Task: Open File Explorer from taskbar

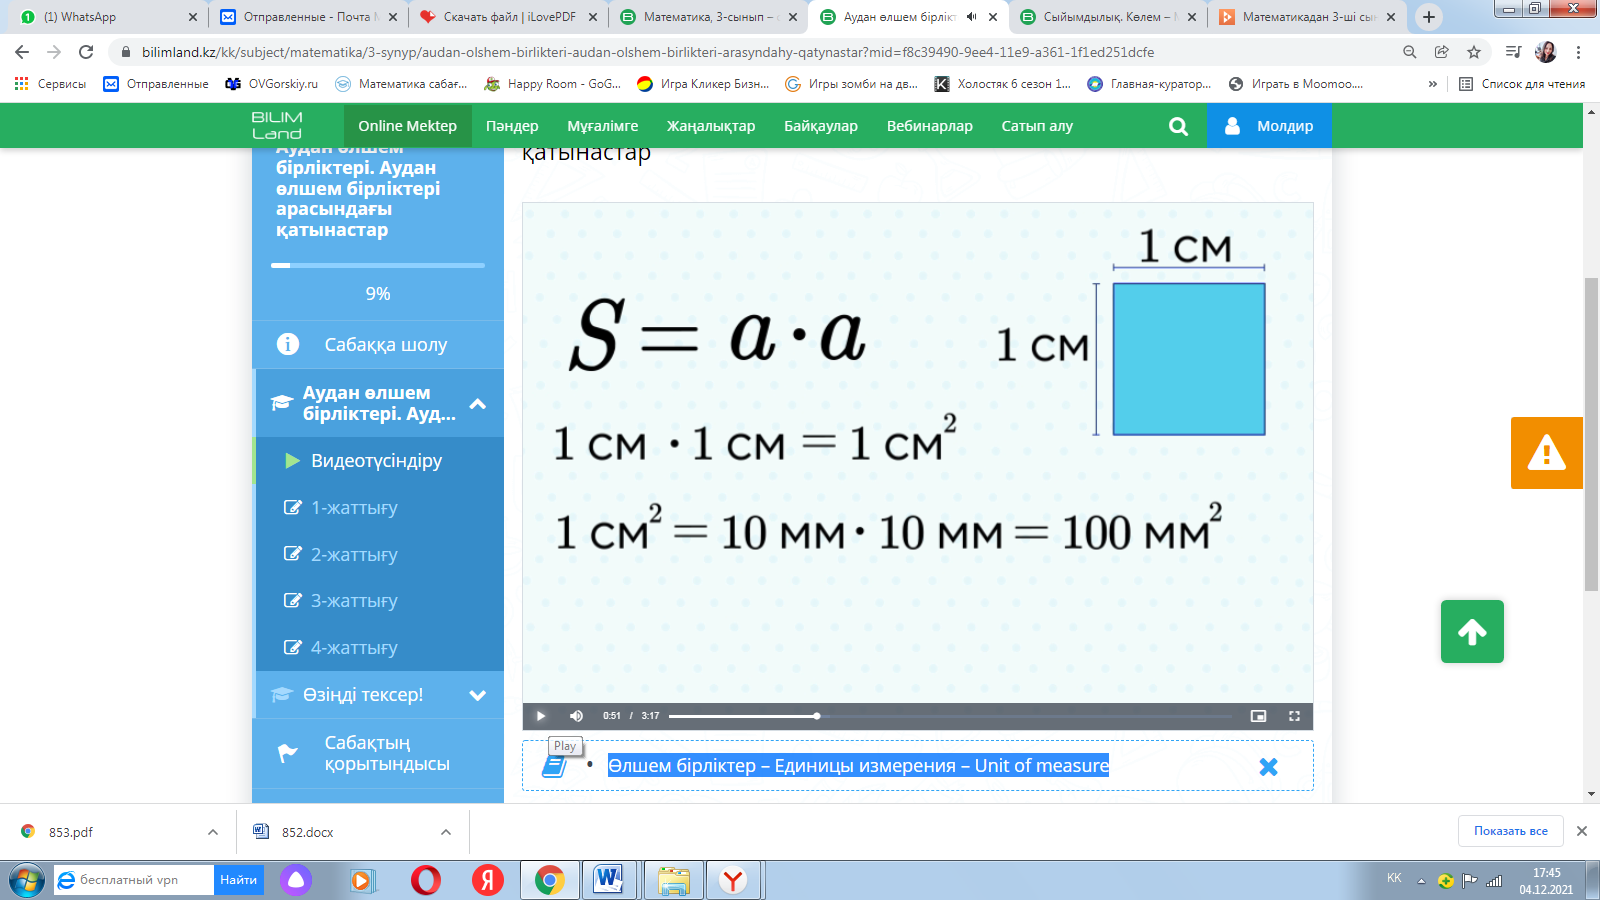Action: click(x=674, y=880)
